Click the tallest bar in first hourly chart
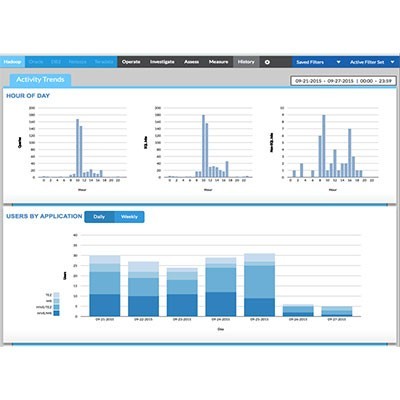 (77, 148)
